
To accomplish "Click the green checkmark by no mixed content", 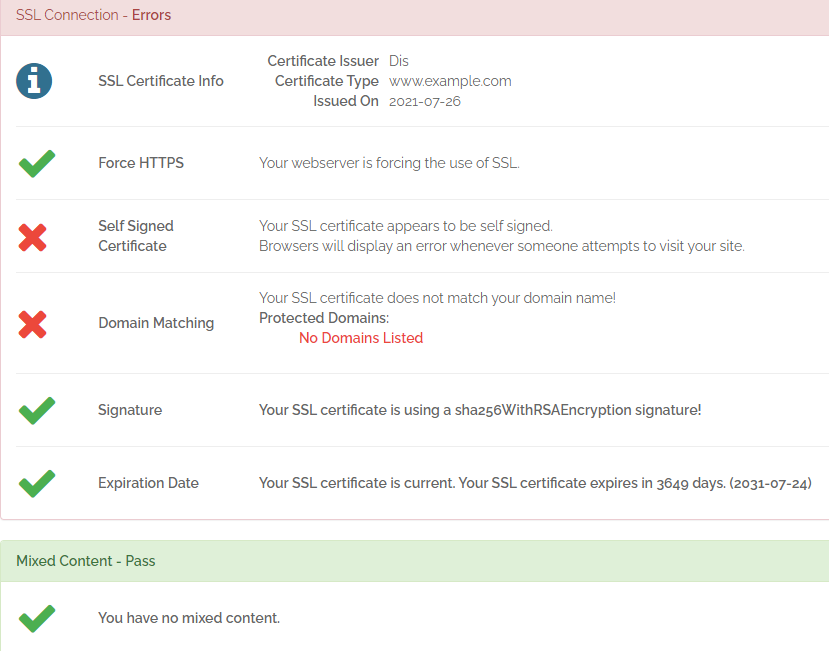I will pyautogui.click(x=37, y=618).
